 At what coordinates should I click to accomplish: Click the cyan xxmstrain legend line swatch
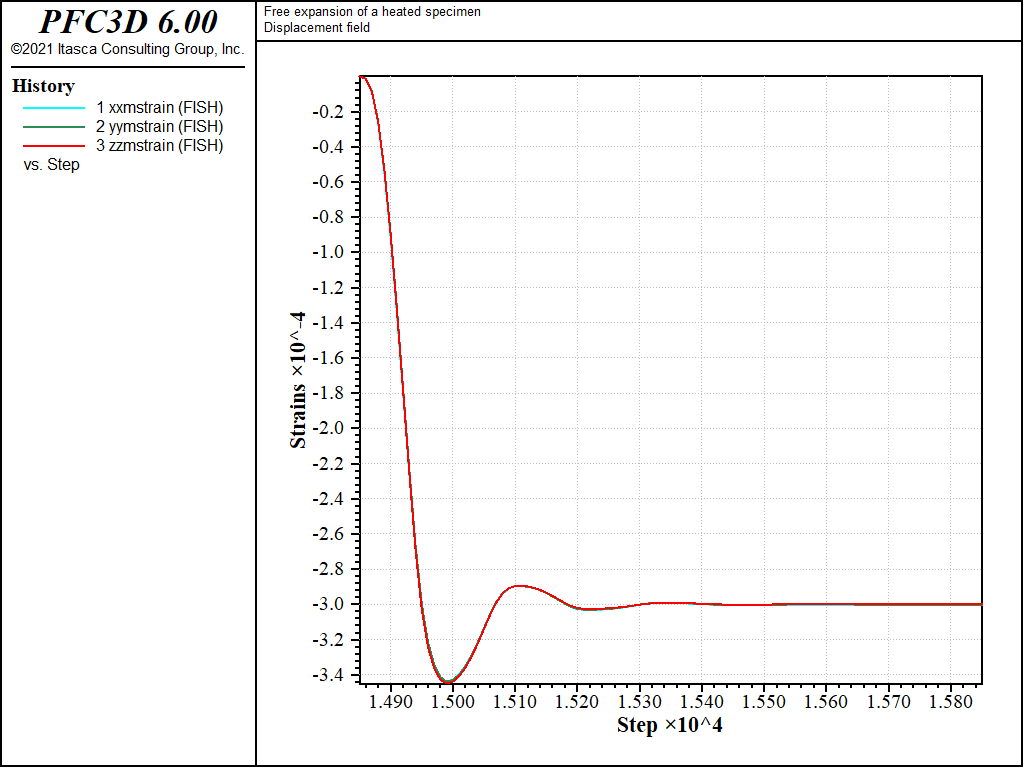click(54, 108)
